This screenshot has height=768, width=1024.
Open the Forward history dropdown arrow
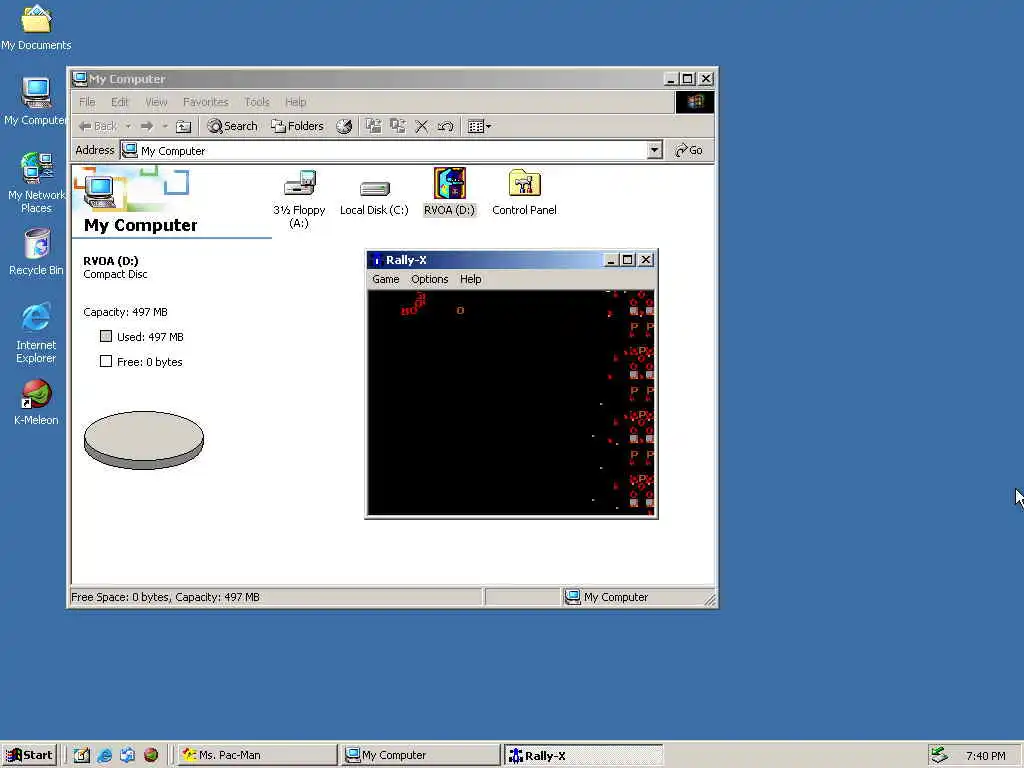pos(165,126)
